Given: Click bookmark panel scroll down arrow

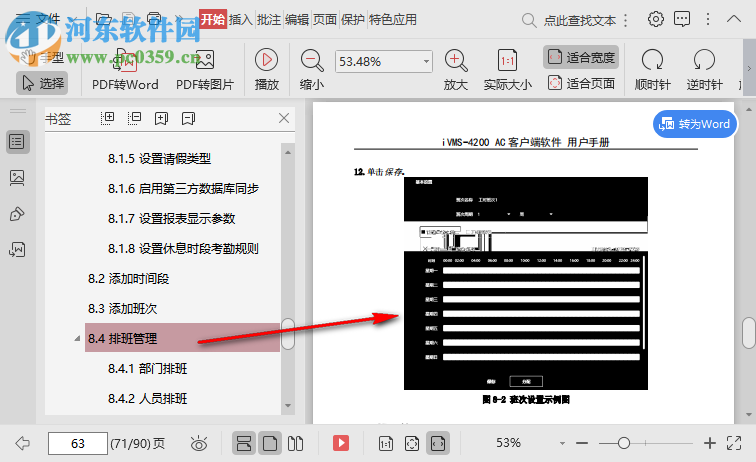Looking at the screenshot, I should (x=288, y=406).
